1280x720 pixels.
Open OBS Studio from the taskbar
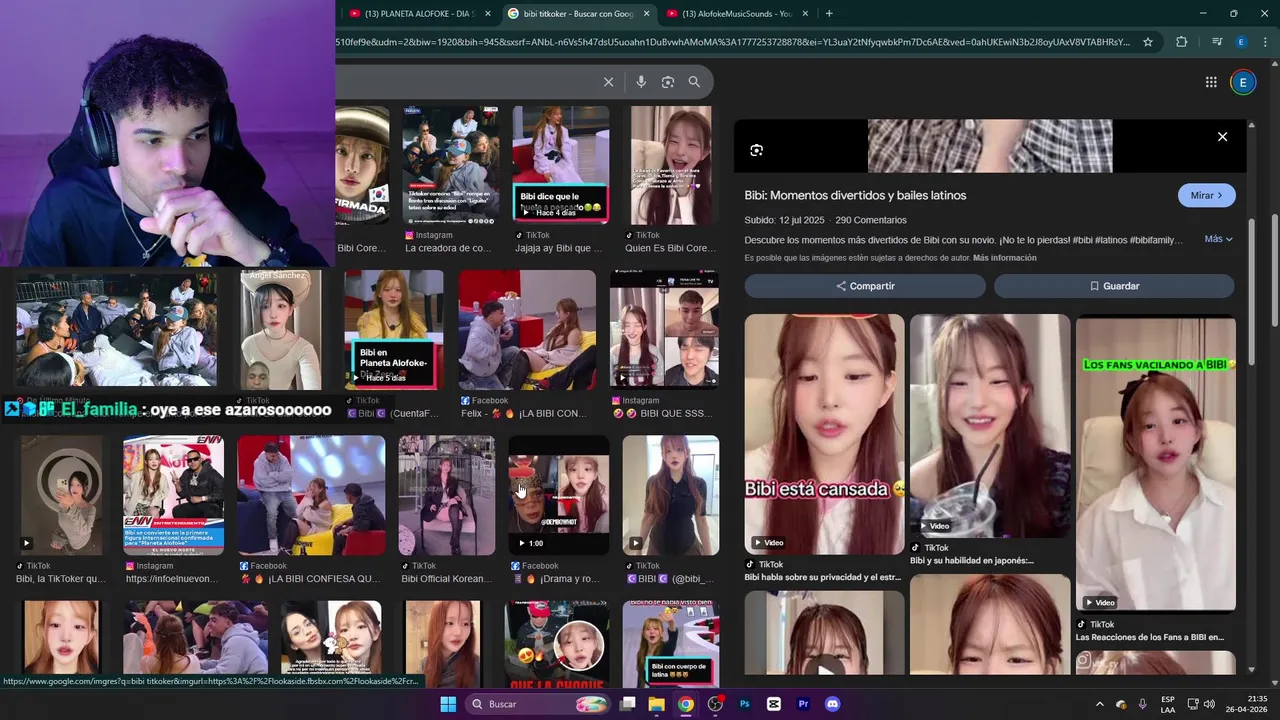(x=715, y=704)
